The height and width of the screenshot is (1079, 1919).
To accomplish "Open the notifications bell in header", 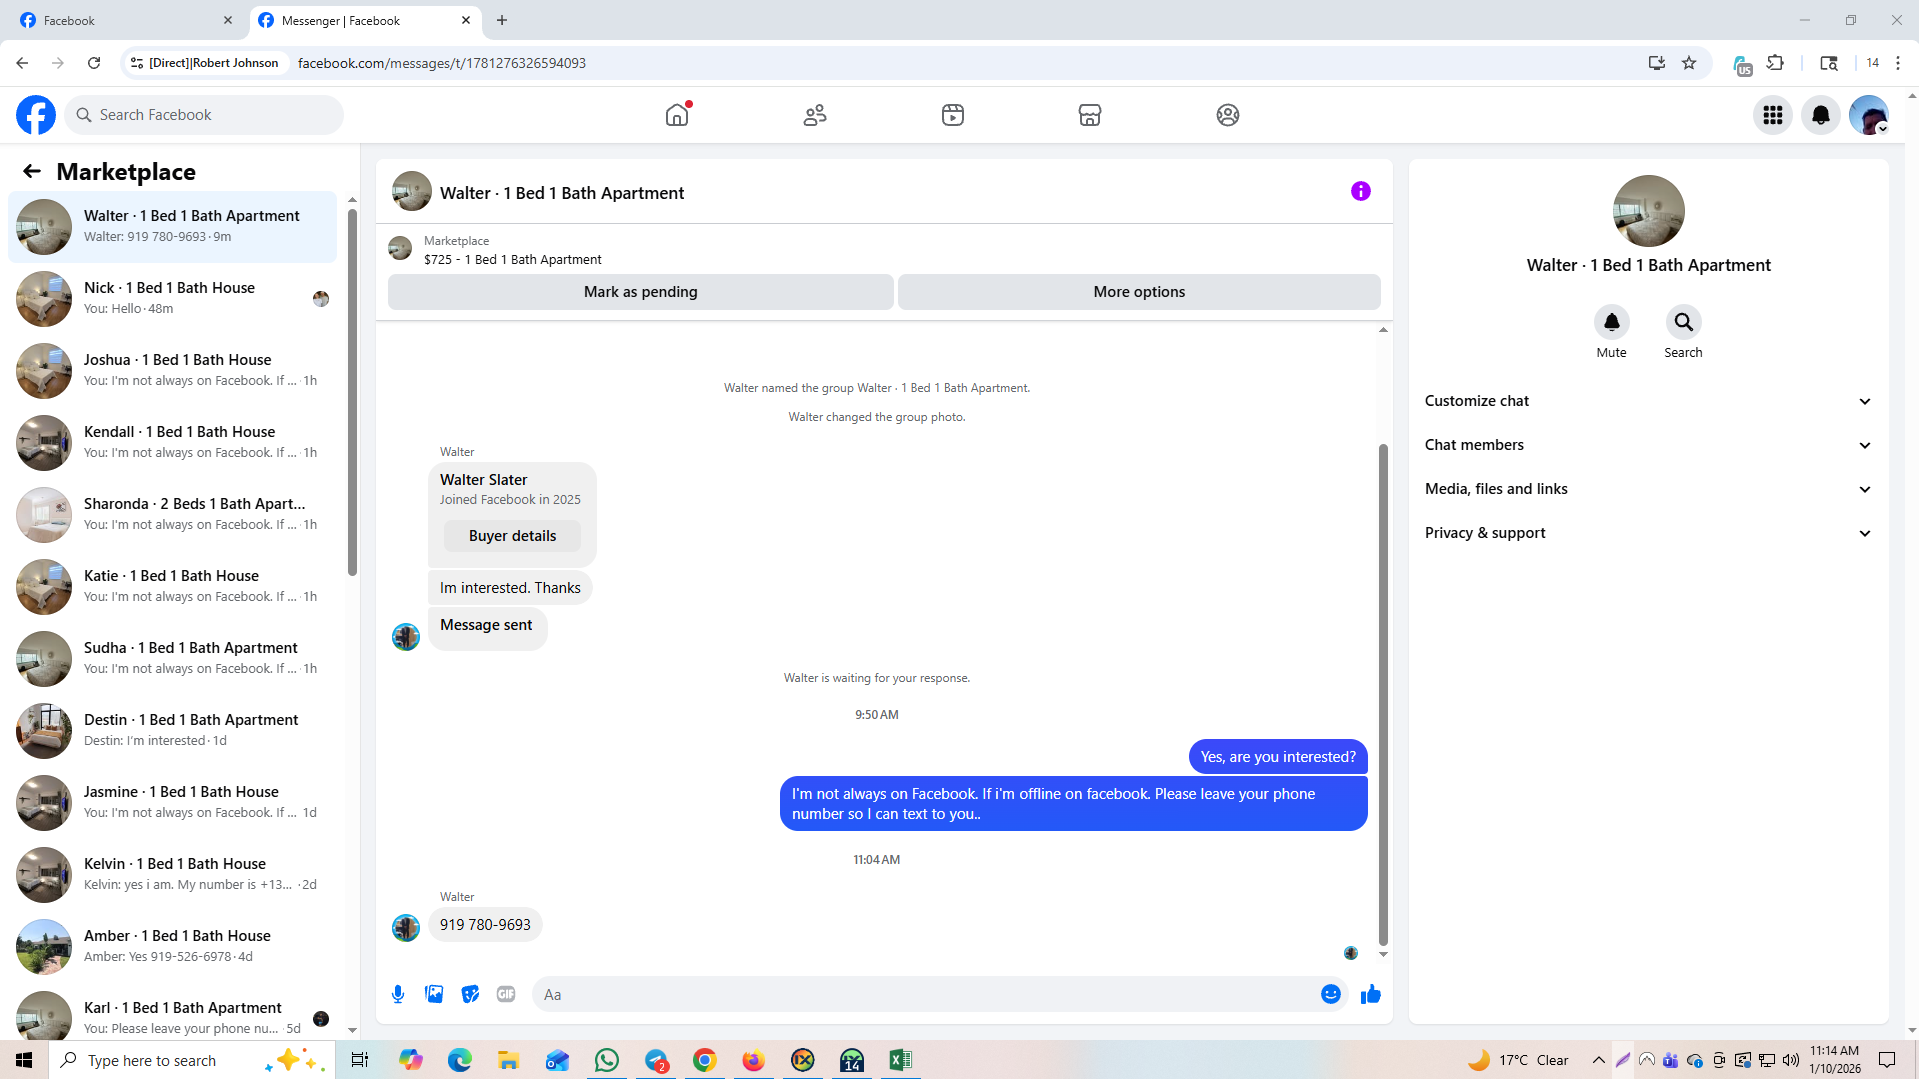I will click(x=1821, y=115).
